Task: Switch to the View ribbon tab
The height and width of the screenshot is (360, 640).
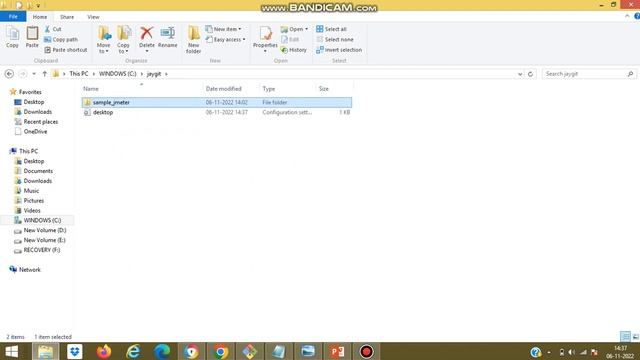Action: [x=93, y=17]
